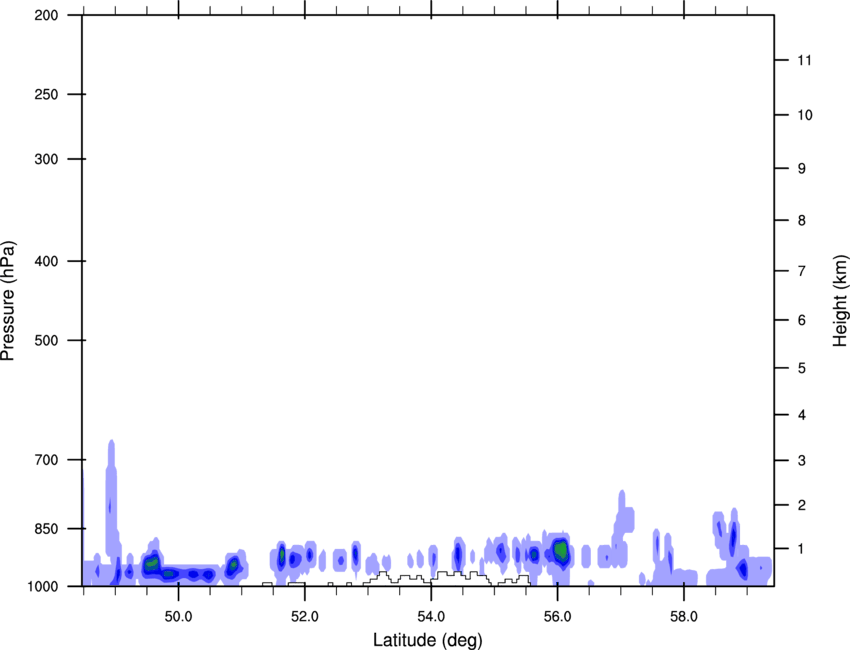Image resolution: width=850 pixels, height=650 pixels.
Task: Click the 10 km height label
Action: click(x=804, y=115)
